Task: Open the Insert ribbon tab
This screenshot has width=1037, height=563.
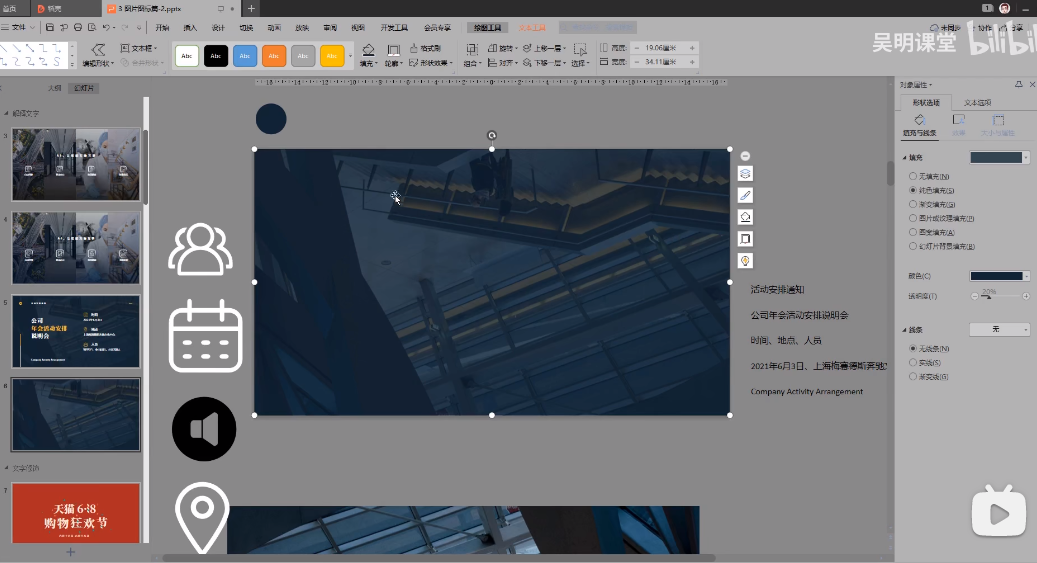Action: [x=190, y=28]
